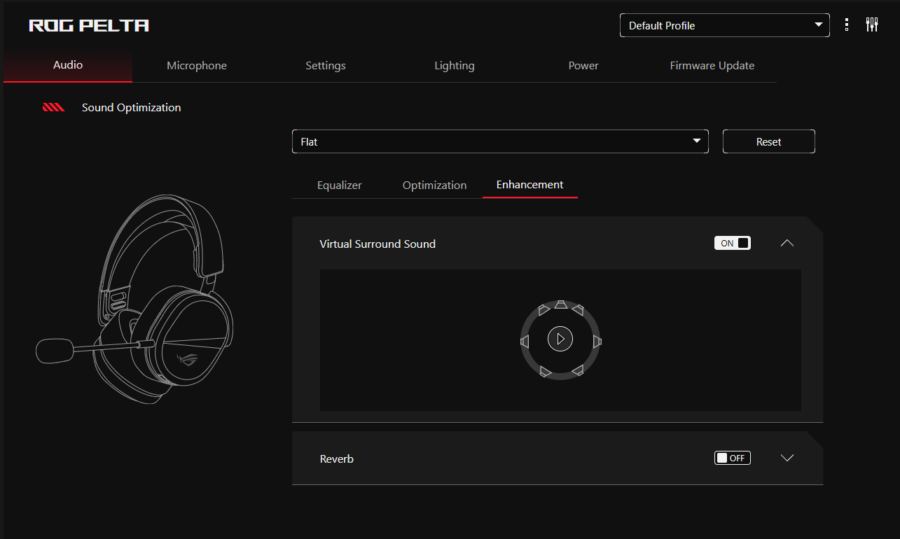
Task: Open the three-dot profile options menu
Action: coord(847,25)
